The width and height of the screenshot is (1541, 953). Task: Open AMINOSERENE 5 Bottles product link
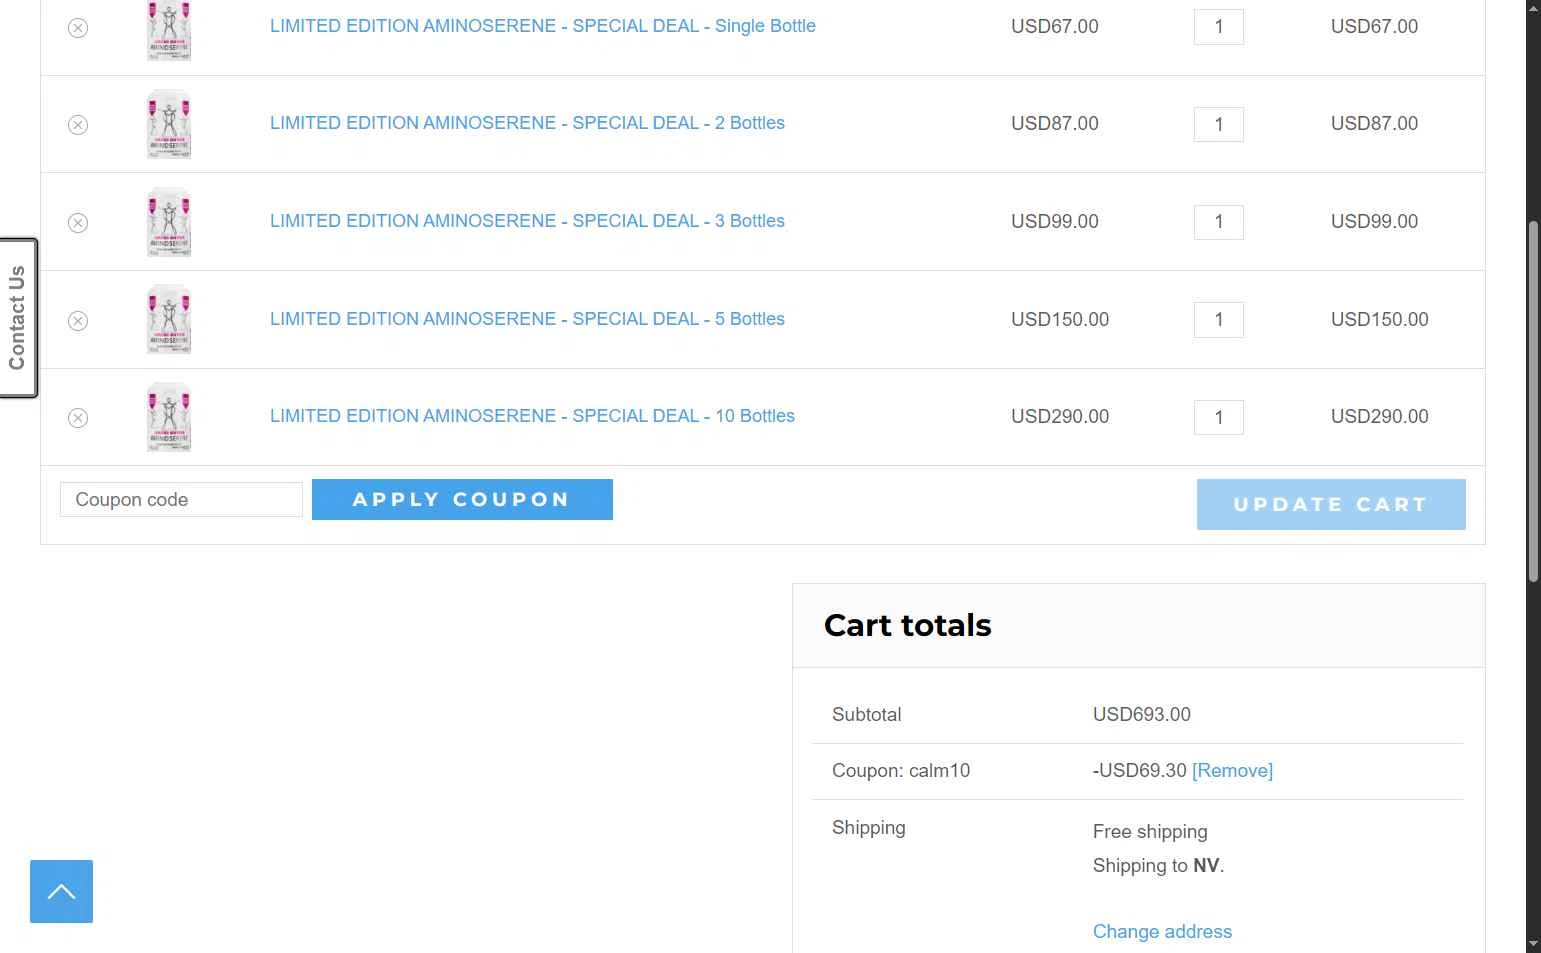(527, 319)
